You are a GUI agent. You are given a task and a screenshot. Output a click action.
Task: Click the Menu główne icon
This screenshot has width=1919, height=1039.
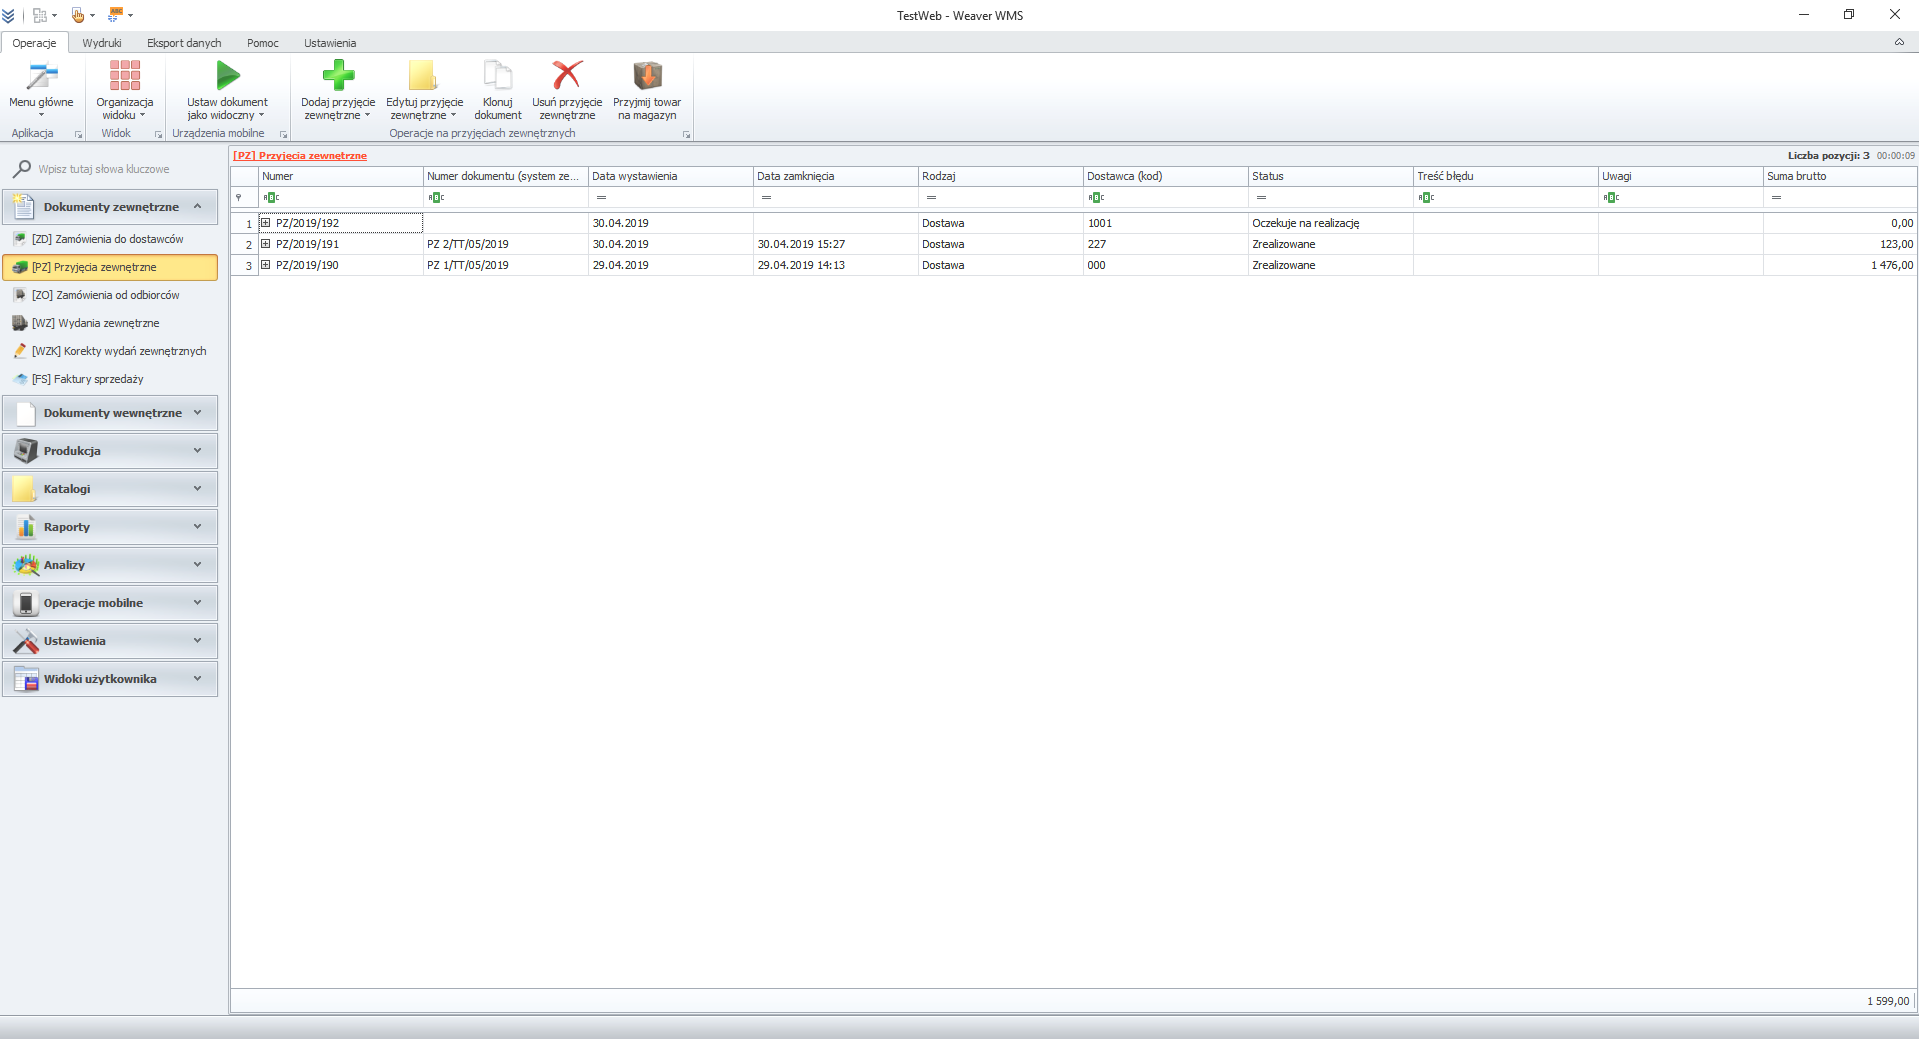(41, 76)
